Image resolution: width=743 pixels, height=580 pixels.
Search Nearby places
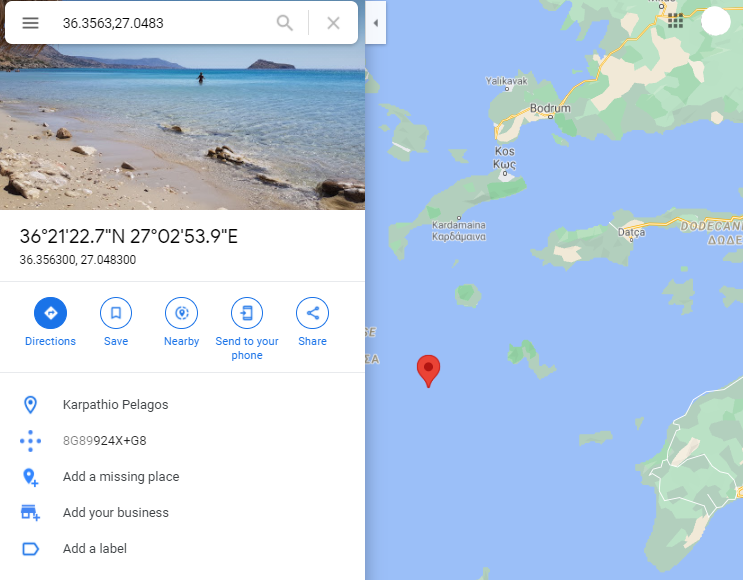point(181,322)
